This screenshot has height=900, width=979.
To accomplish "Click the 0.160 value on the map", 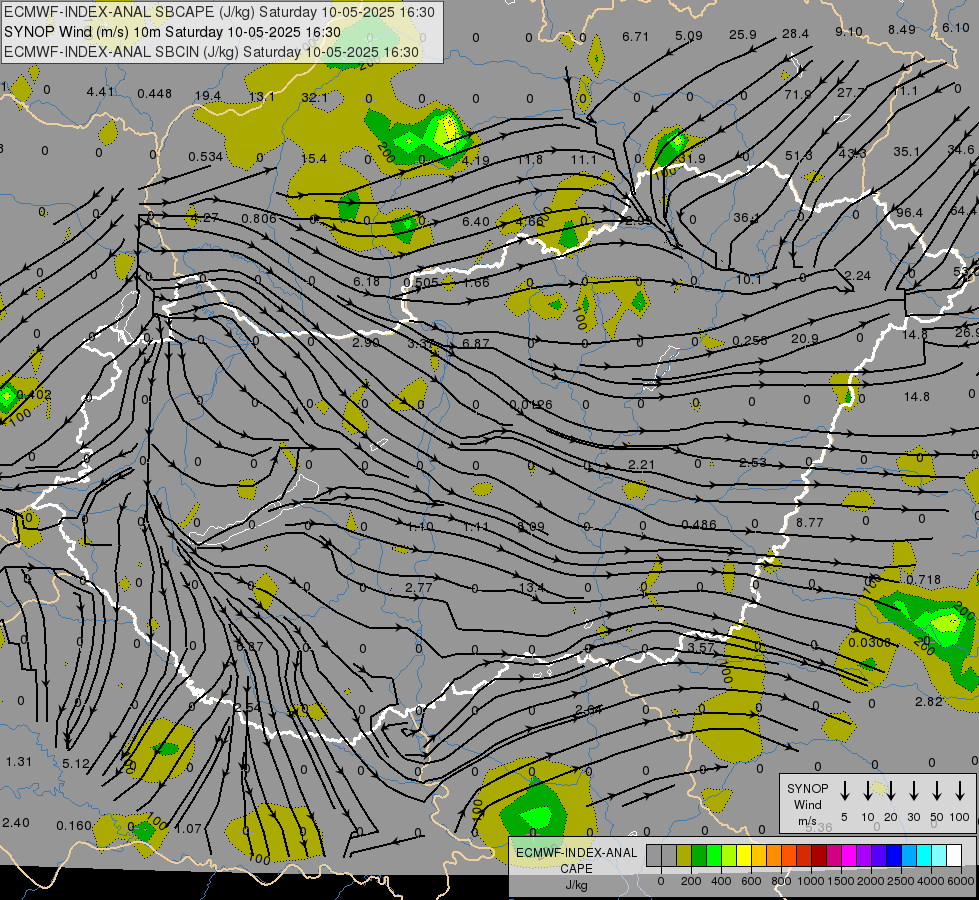I will point(74,826).
